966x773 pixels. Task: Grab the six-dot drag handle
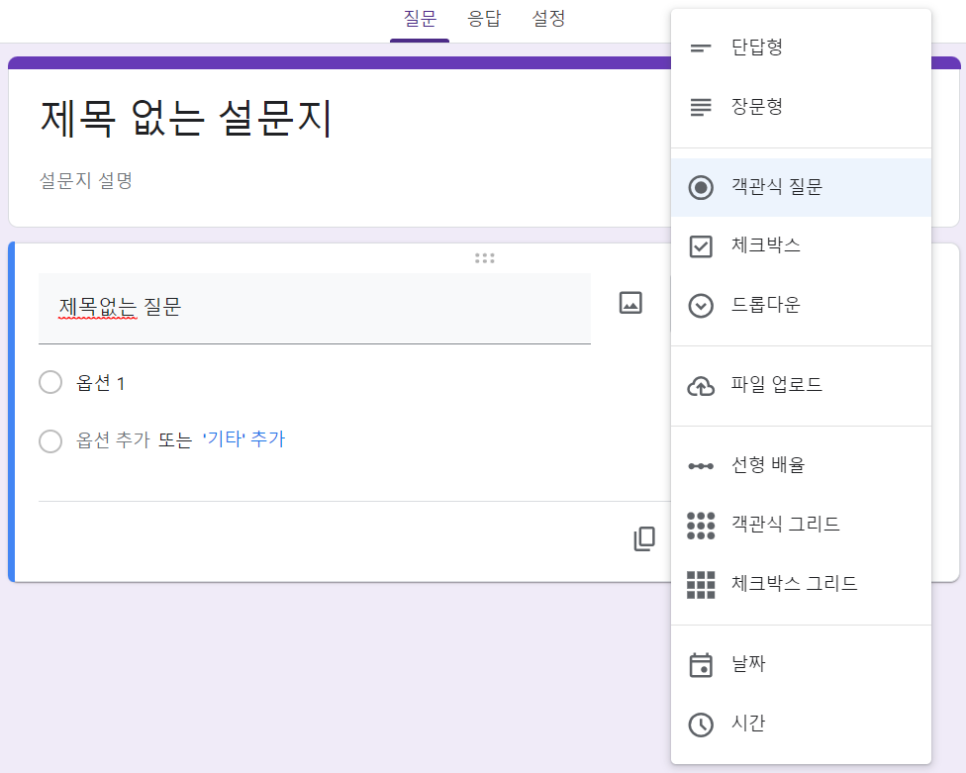click(485, 258)
